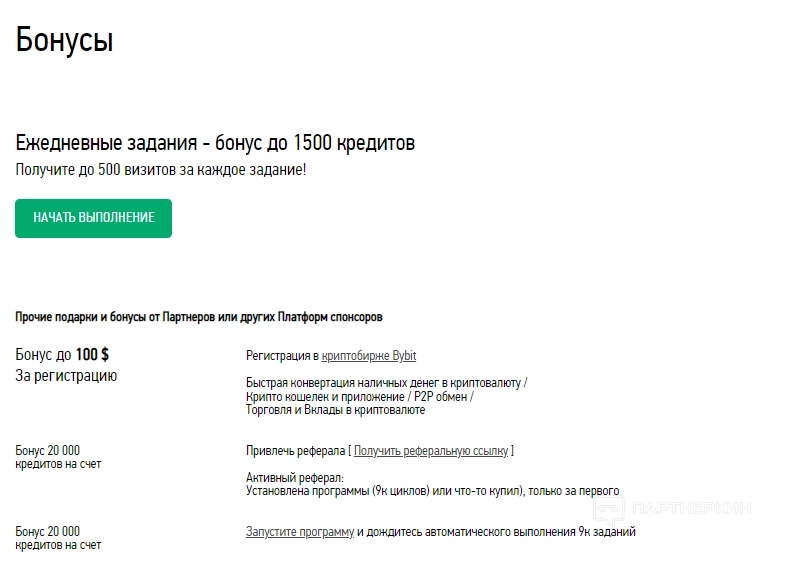Click the За регистрацию label
The width and height of the screenshot is (802, 580).
coord(66,376)
